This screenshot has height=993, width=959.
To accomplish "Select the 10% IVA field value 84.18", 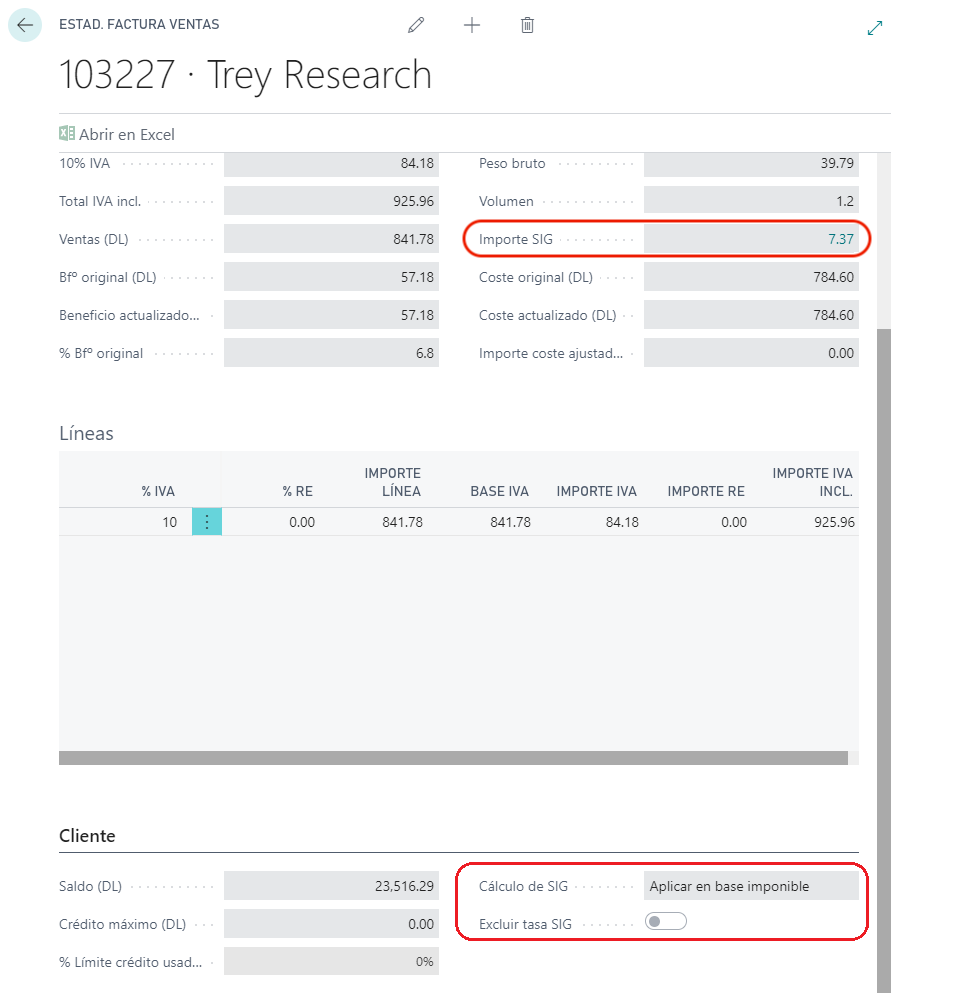I will click(x=331, y=163).
